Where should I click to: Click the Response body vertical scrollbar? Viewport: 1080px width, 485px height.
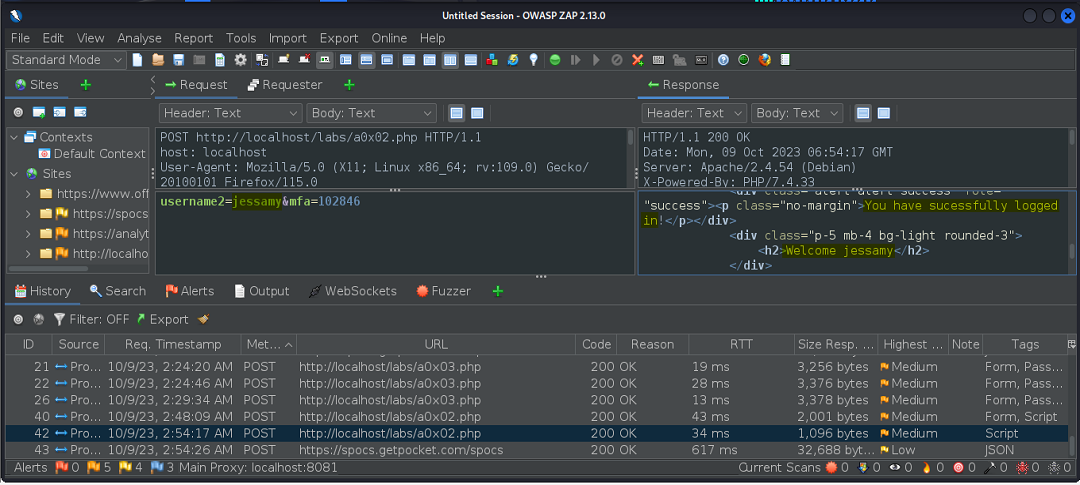coord(1071,249)
